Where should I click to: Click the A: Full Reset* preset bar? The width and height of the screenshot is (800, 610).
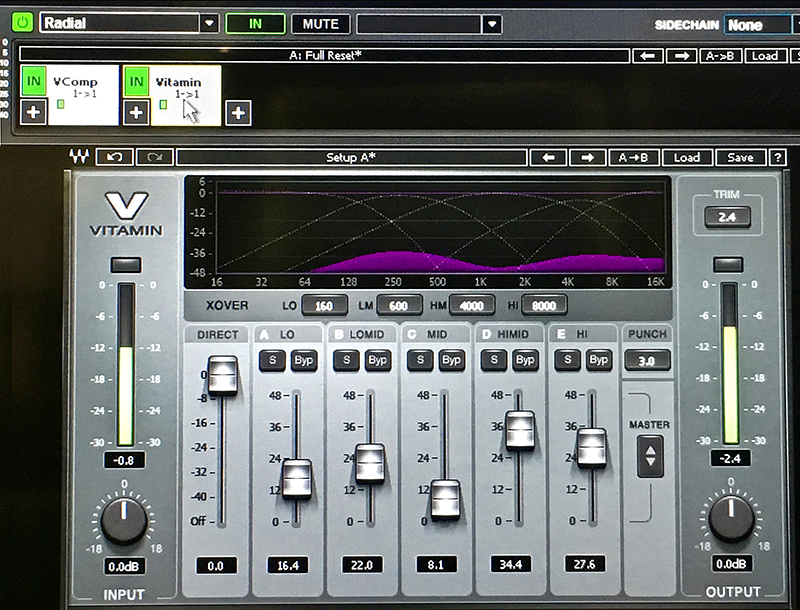coord(324,55)
